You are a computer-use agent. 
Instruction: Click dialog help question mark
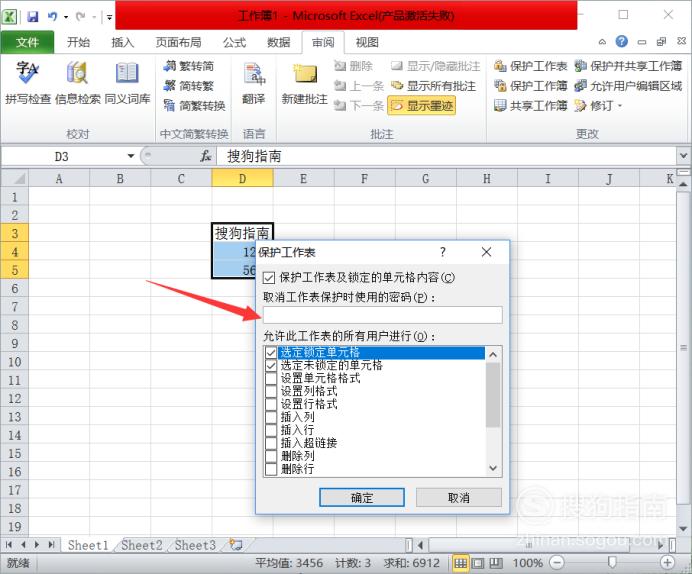pyautogui.click(x=443, y=252)
